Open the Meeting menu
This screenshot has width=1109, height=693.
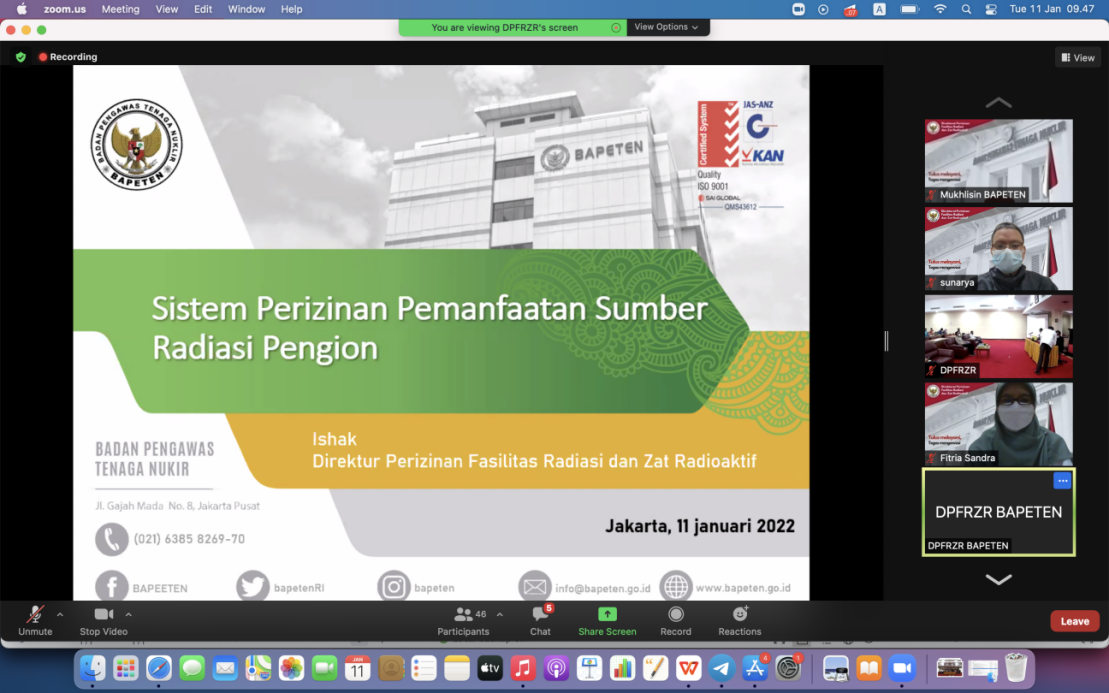pyautogui.click(x=120, y=9)
